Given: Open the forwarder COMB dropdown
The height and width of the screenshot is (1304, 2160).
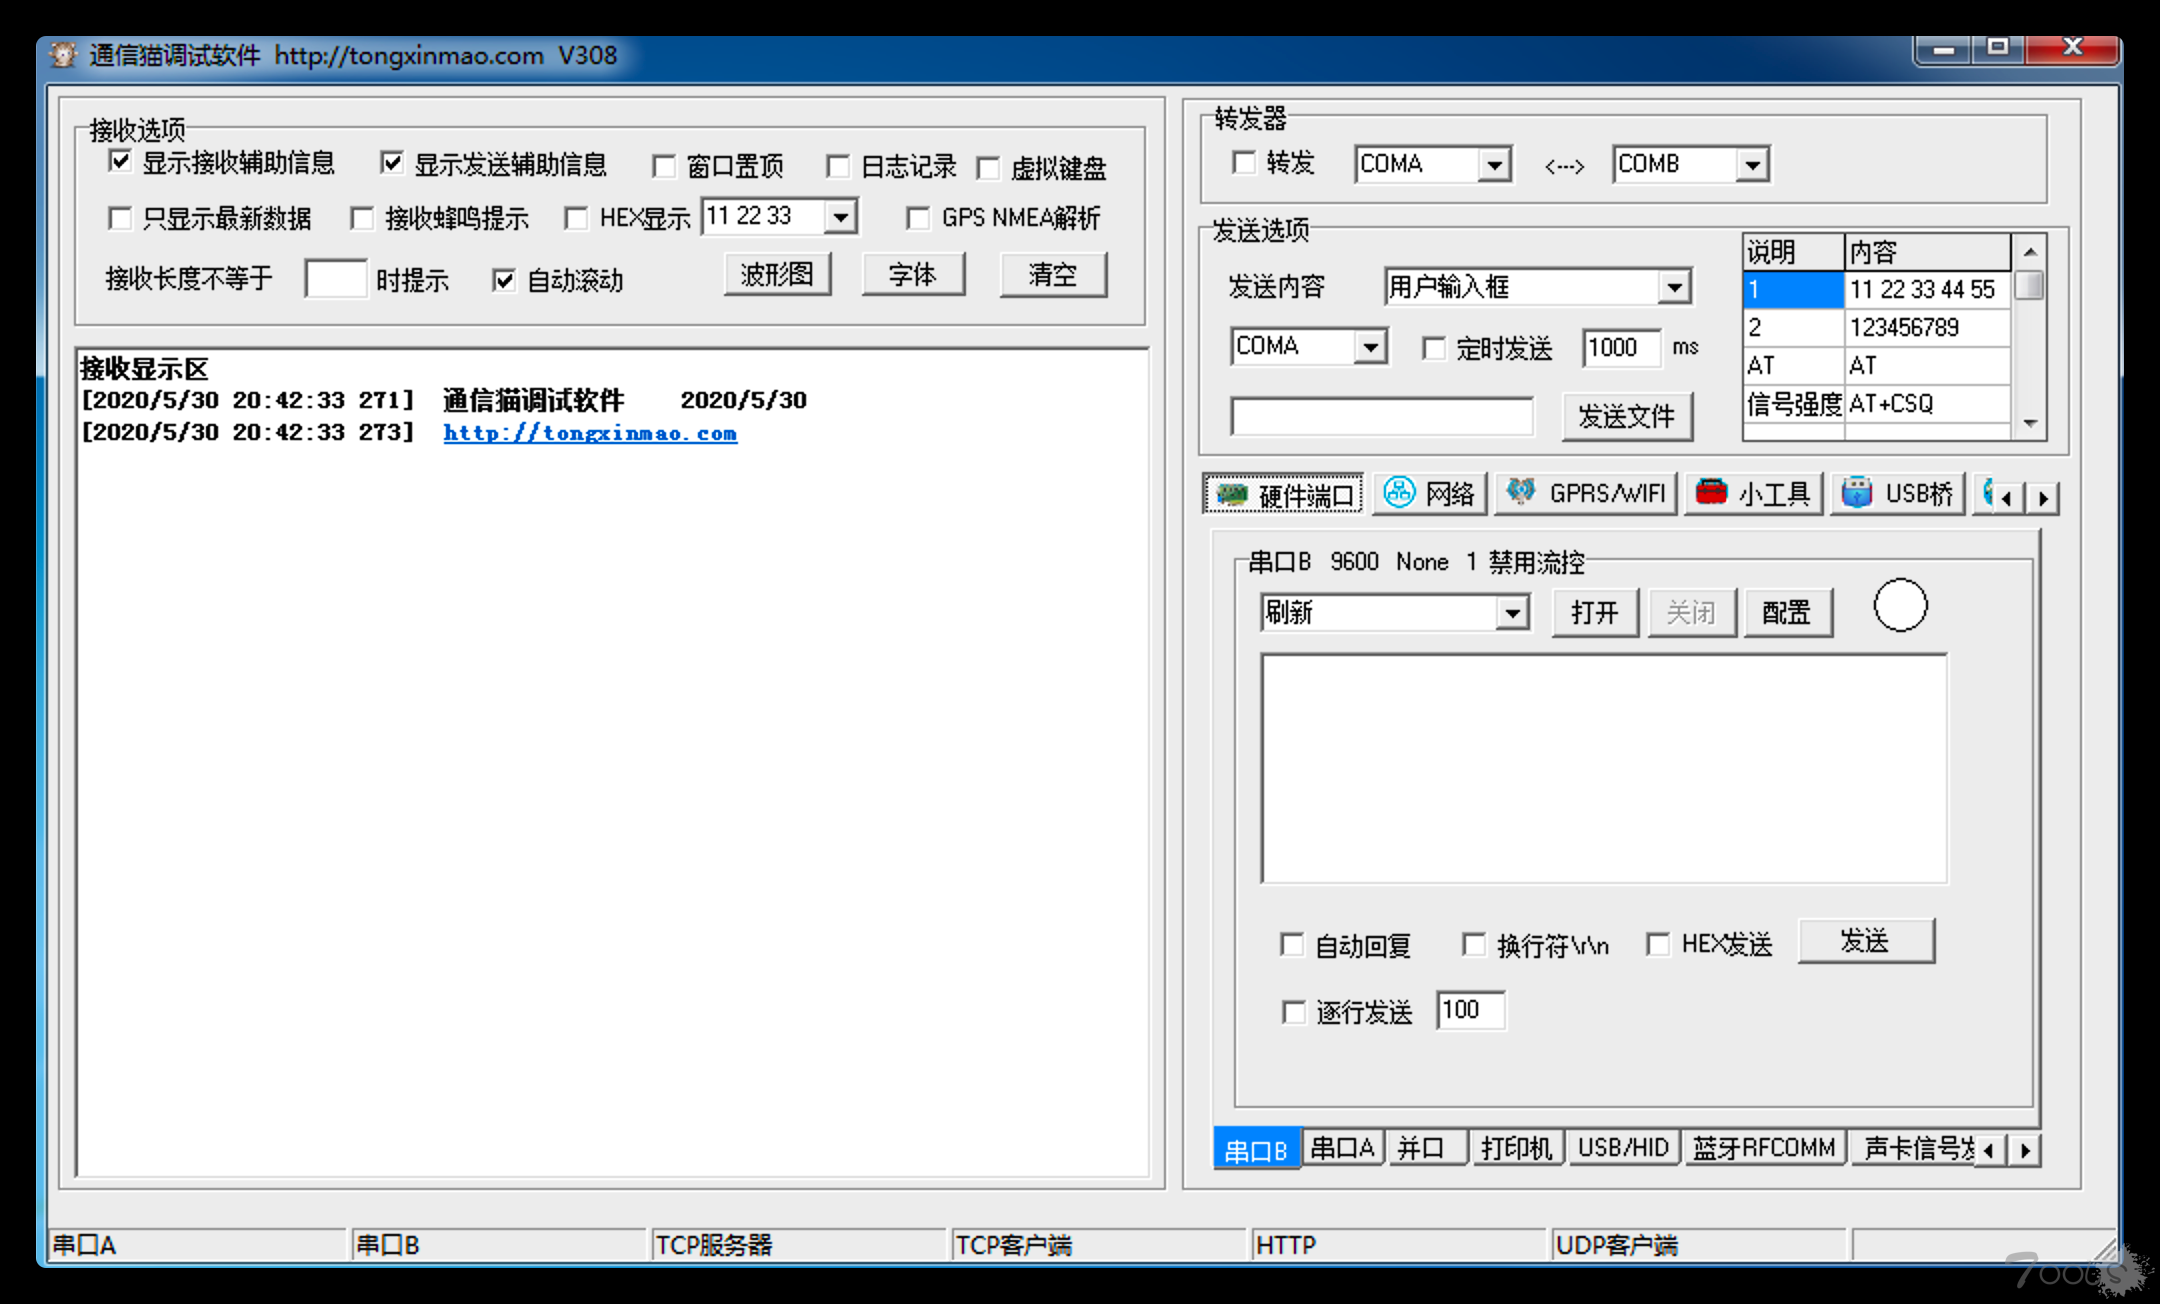Looking at the screenshot, I should (1752, 164).
